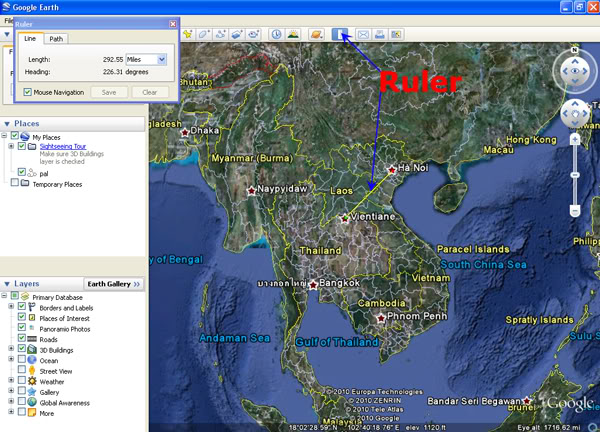The image size is (600, 432).
Task: Toggle the sunlight icon in the toolbar
Action: coord(293,34)
